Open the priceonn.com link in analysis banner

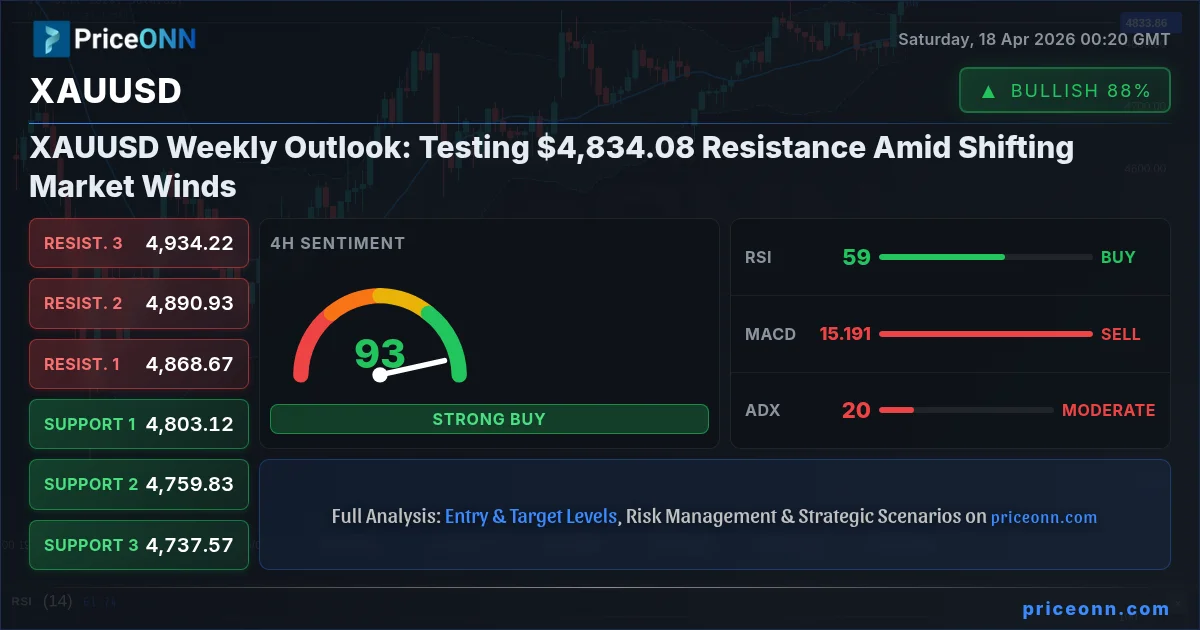click(x=1044, y=518)
